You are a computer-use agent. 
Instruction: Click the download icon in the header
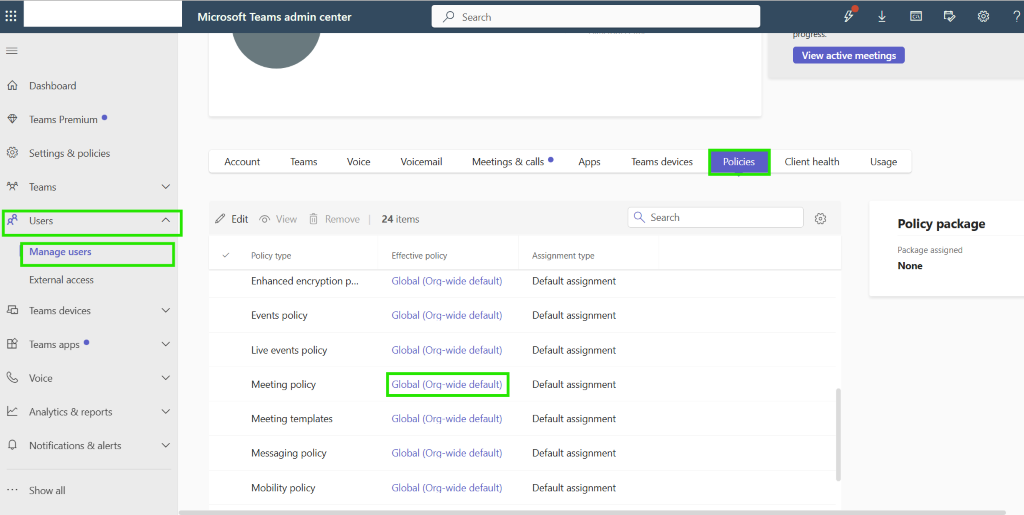[882, 17]
